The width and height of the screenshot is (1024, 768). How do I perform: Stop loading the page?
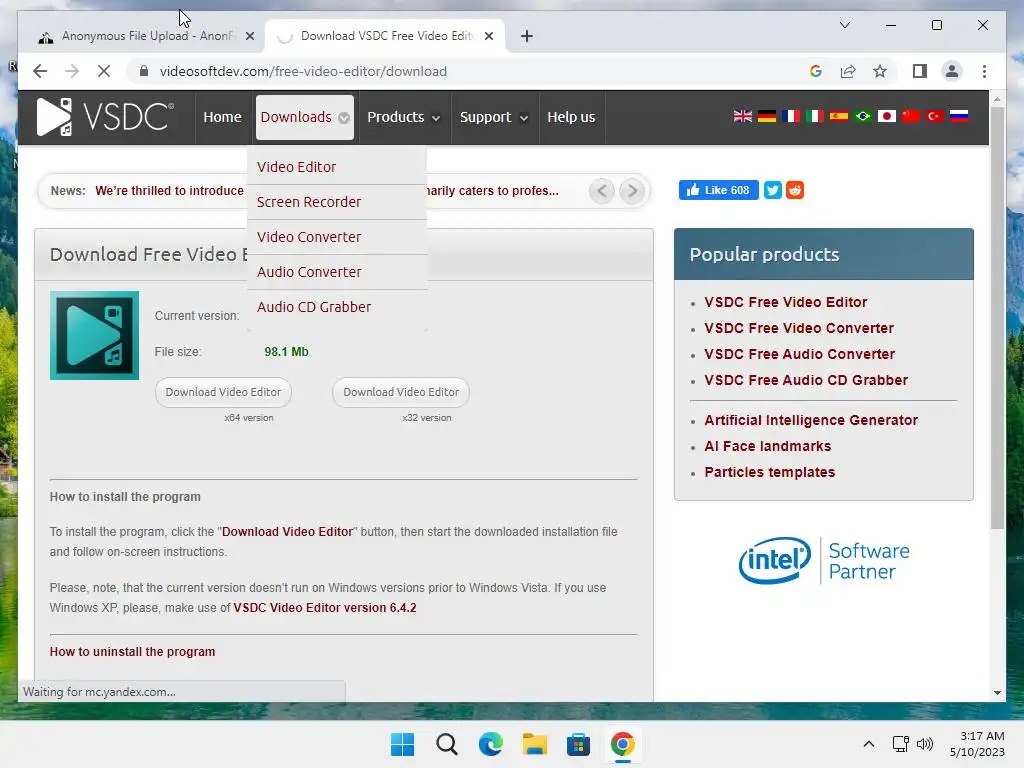[x=104, y=71]
